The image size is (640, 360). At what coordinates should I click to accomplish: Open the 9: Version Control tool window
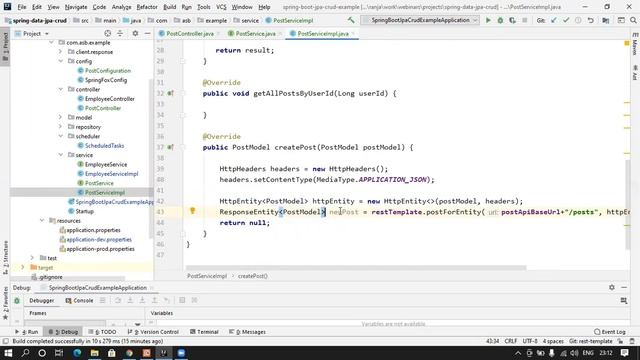tap(153, 332)
